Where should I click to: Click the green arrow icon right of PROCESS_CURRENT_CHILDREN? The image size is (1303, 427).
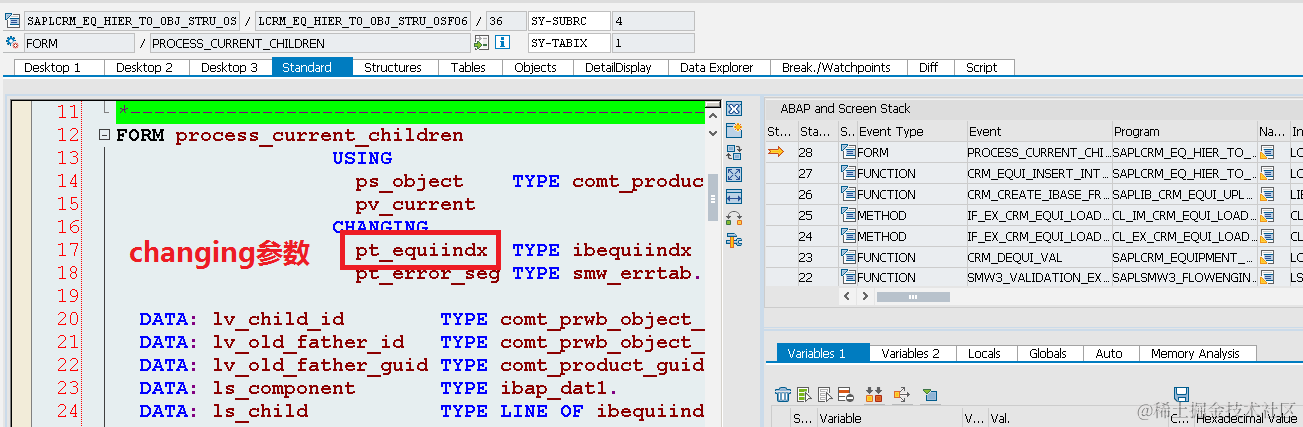point(481,43)
